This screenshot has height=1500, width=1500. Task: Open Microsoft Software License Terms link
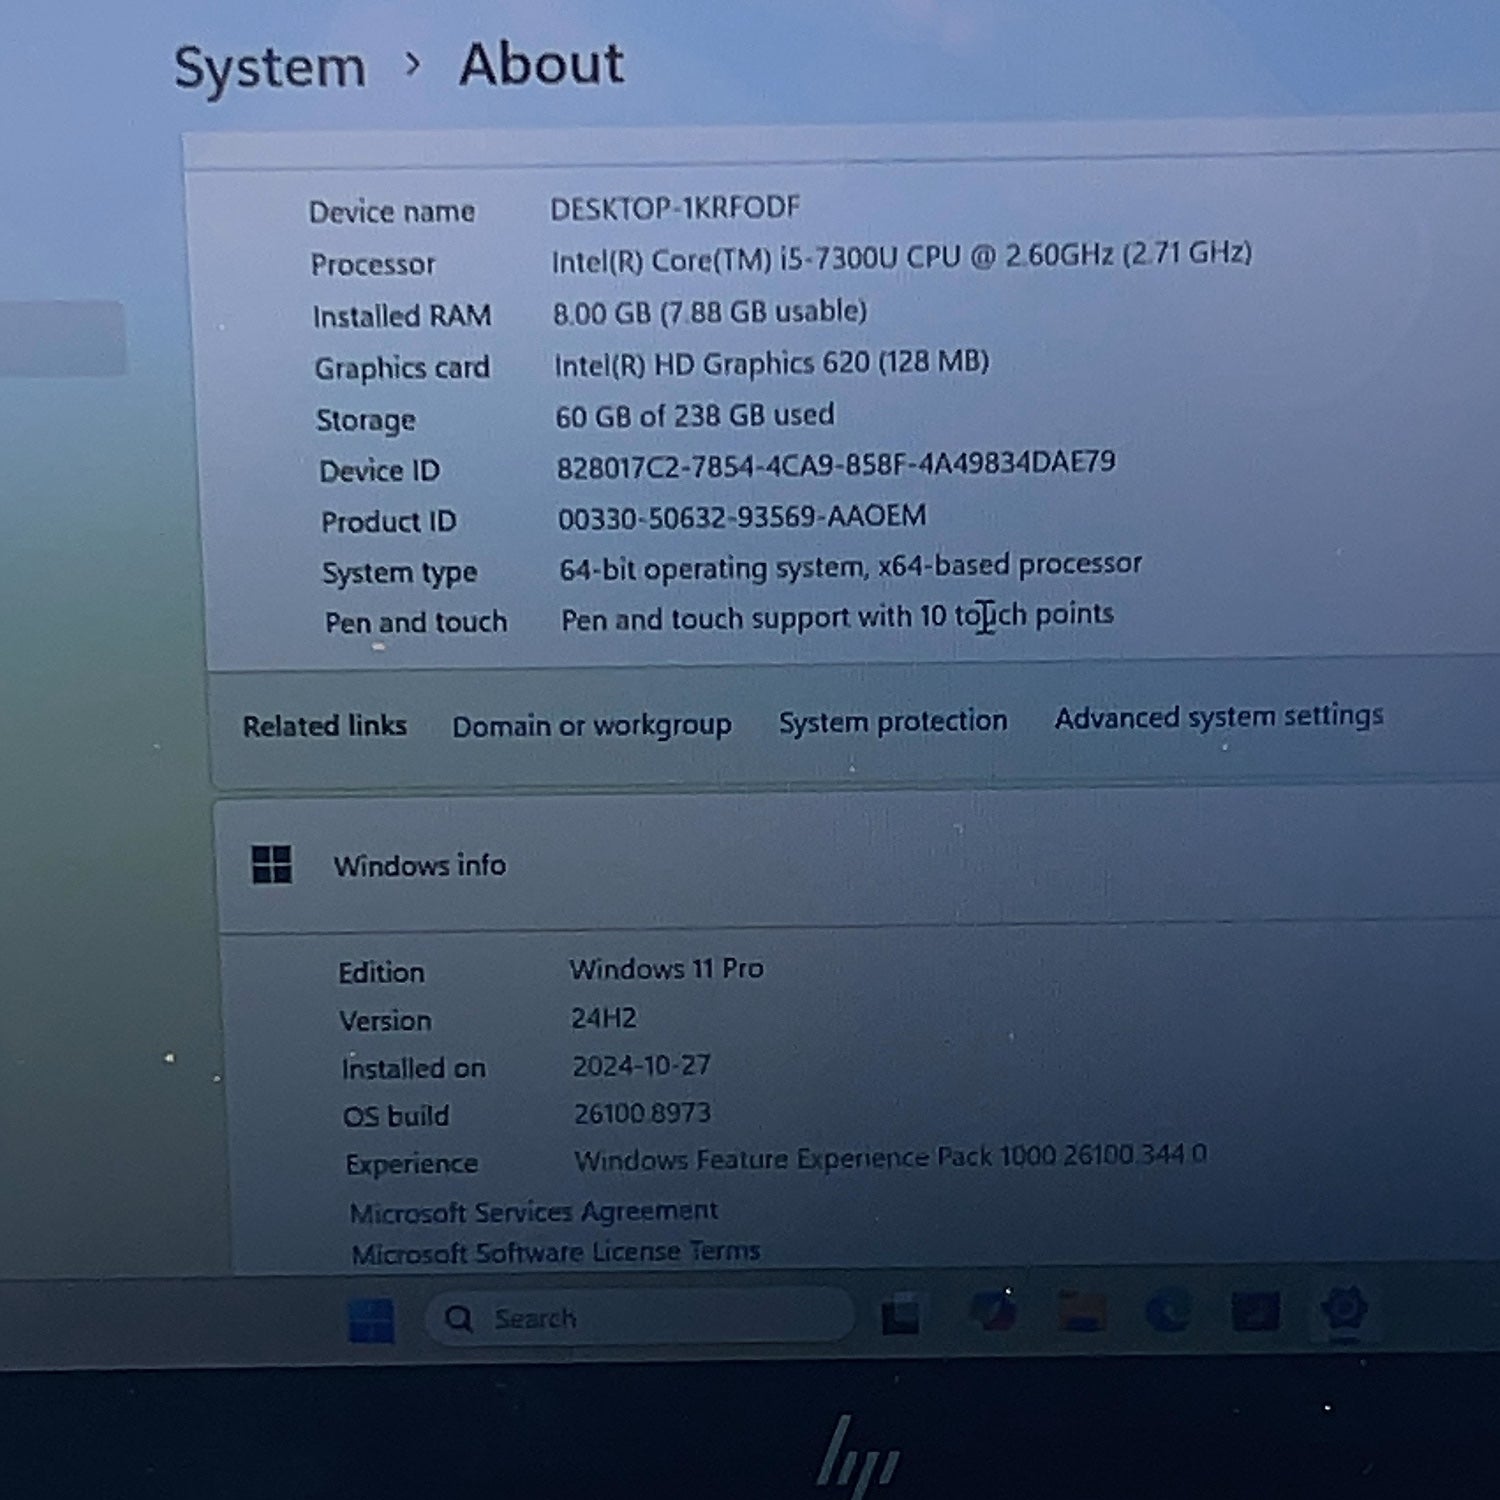click(x=556, y=1252)
